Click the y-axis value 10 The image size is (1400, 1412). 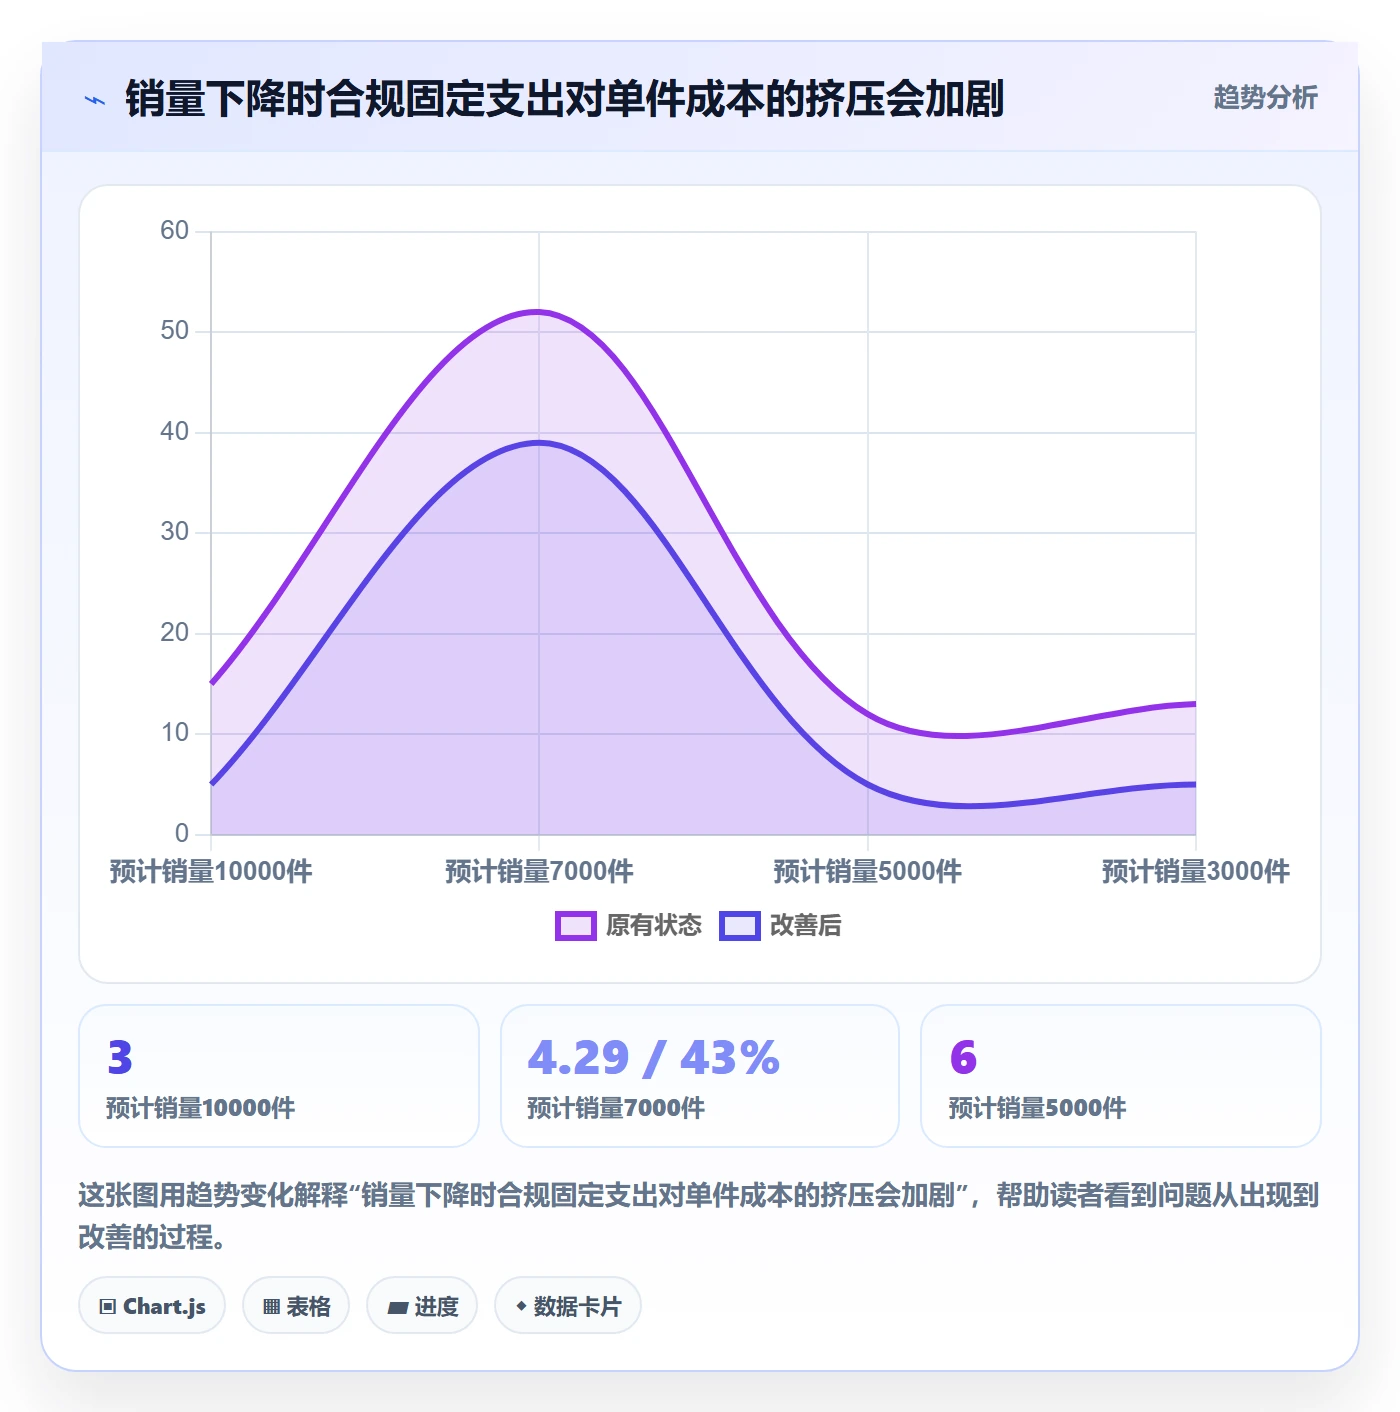pyautogui.click(x=174, y=733)
